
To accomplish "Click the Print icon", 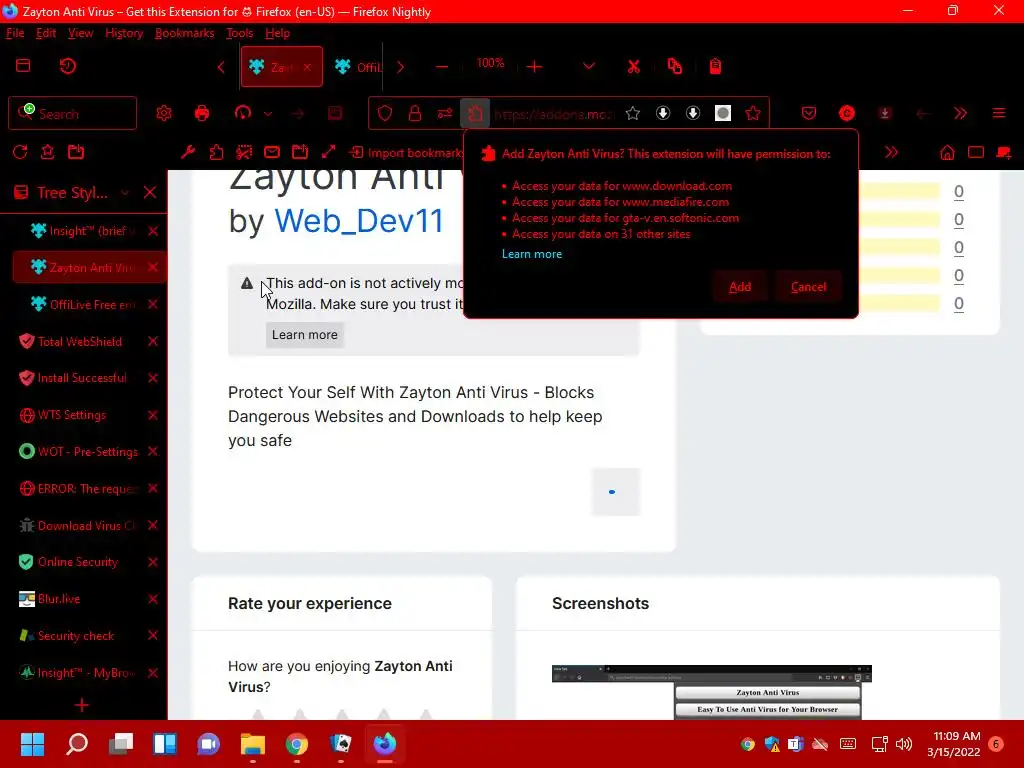I will [x=202, y=113].
